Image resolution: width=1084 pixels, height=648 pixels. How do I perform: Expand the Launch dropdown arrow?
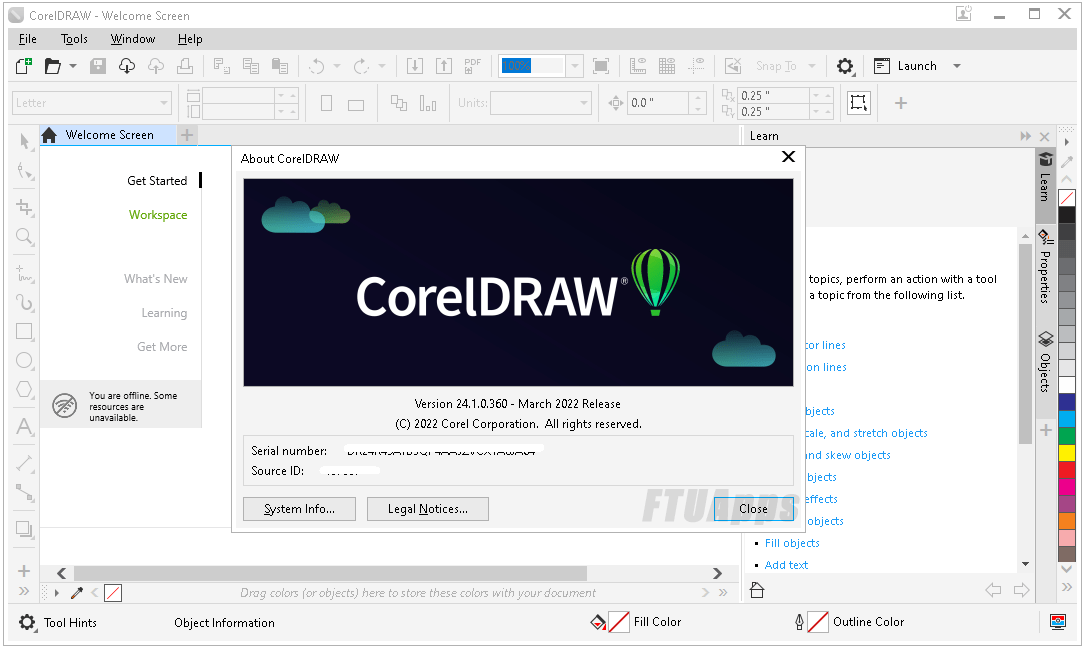957,66
